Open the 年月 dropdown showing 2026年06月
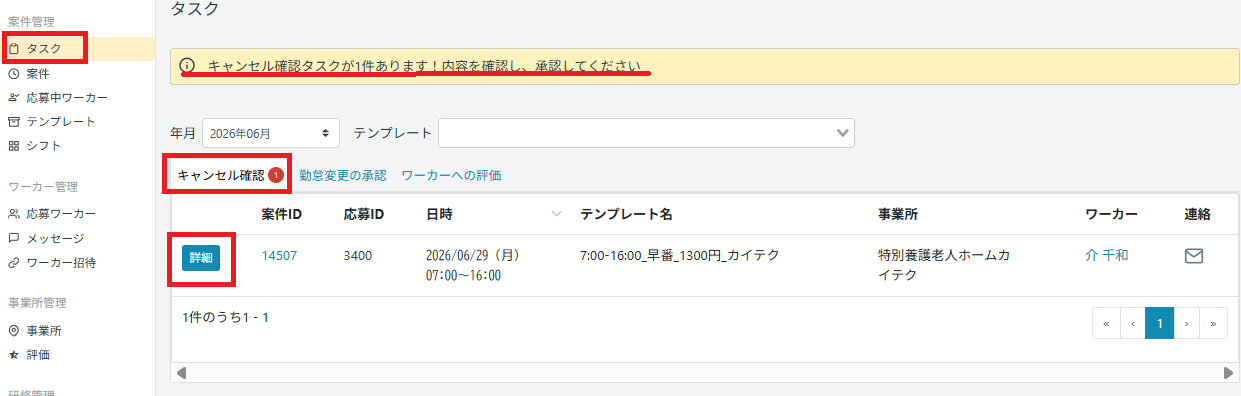This screenshot has height=396, width=1241. (x=270, y=132)
